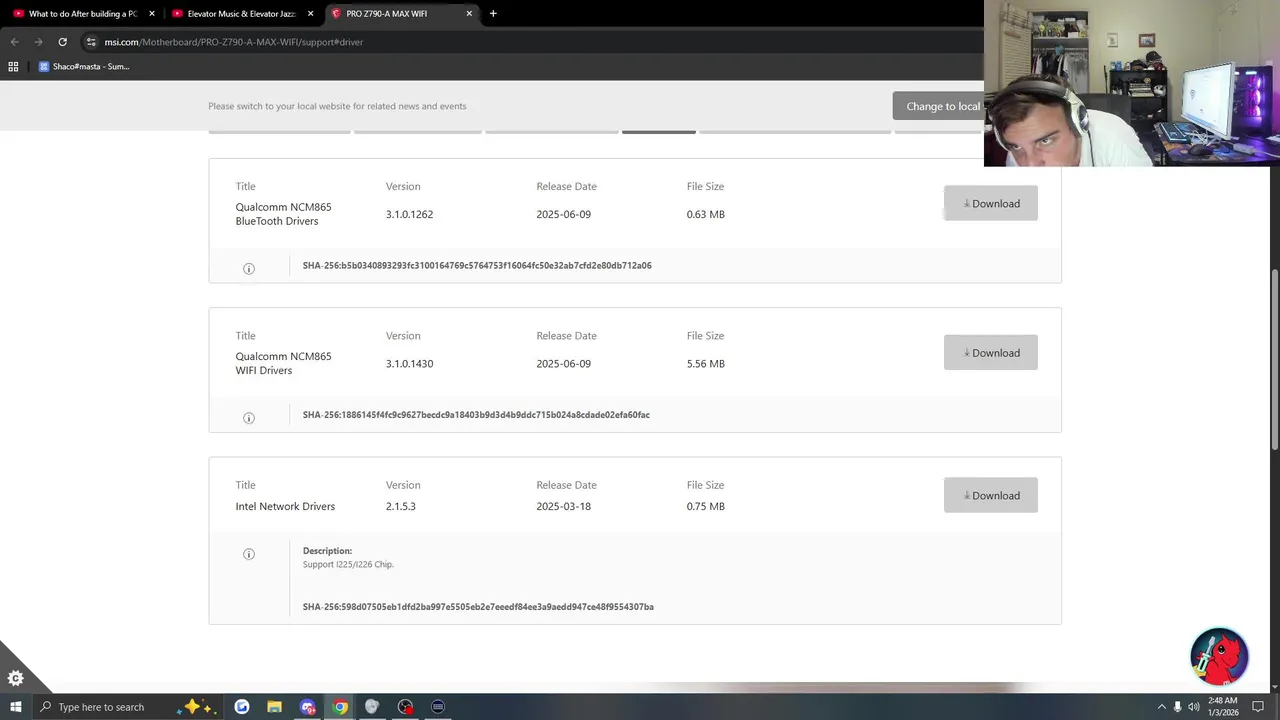
Task: Click the Qualcomm NCM865 BlueTooth Drivers title
Action: pyautogui.click(x=283, y=214)
